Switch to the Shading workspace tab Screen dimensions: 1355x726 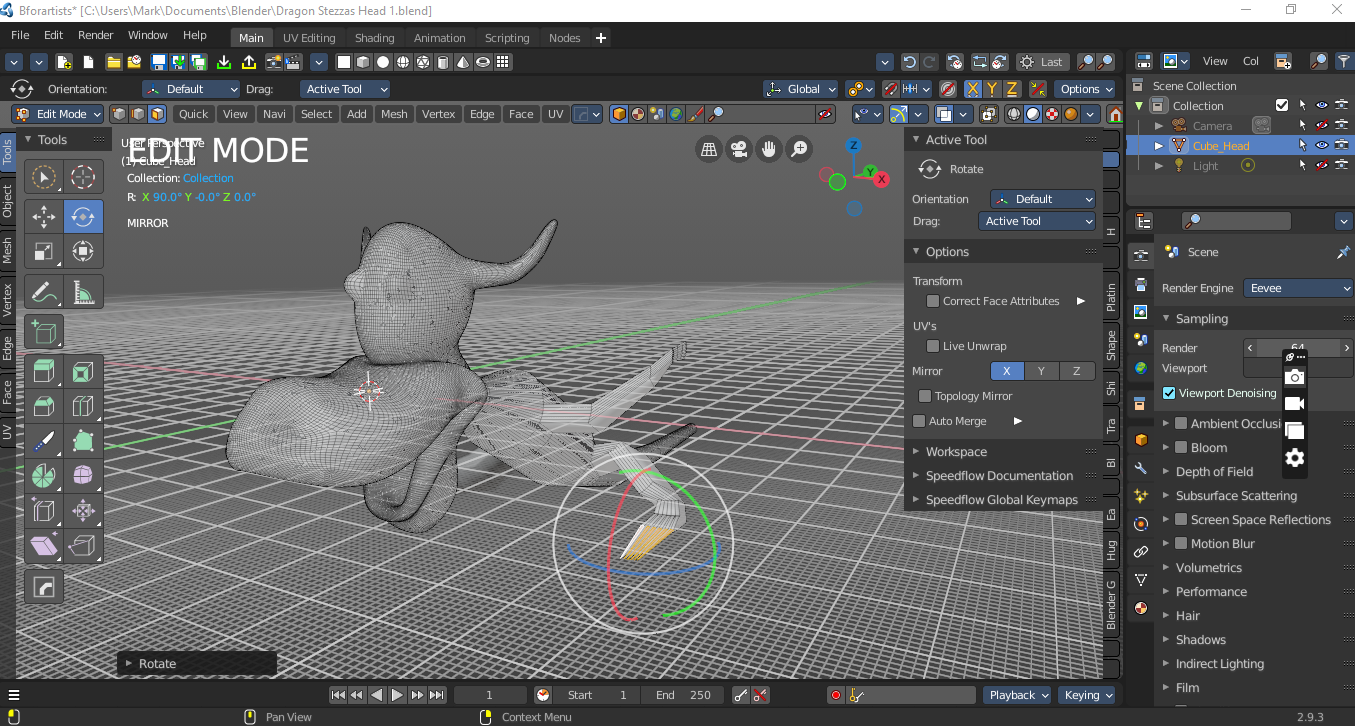pos(375,38)
